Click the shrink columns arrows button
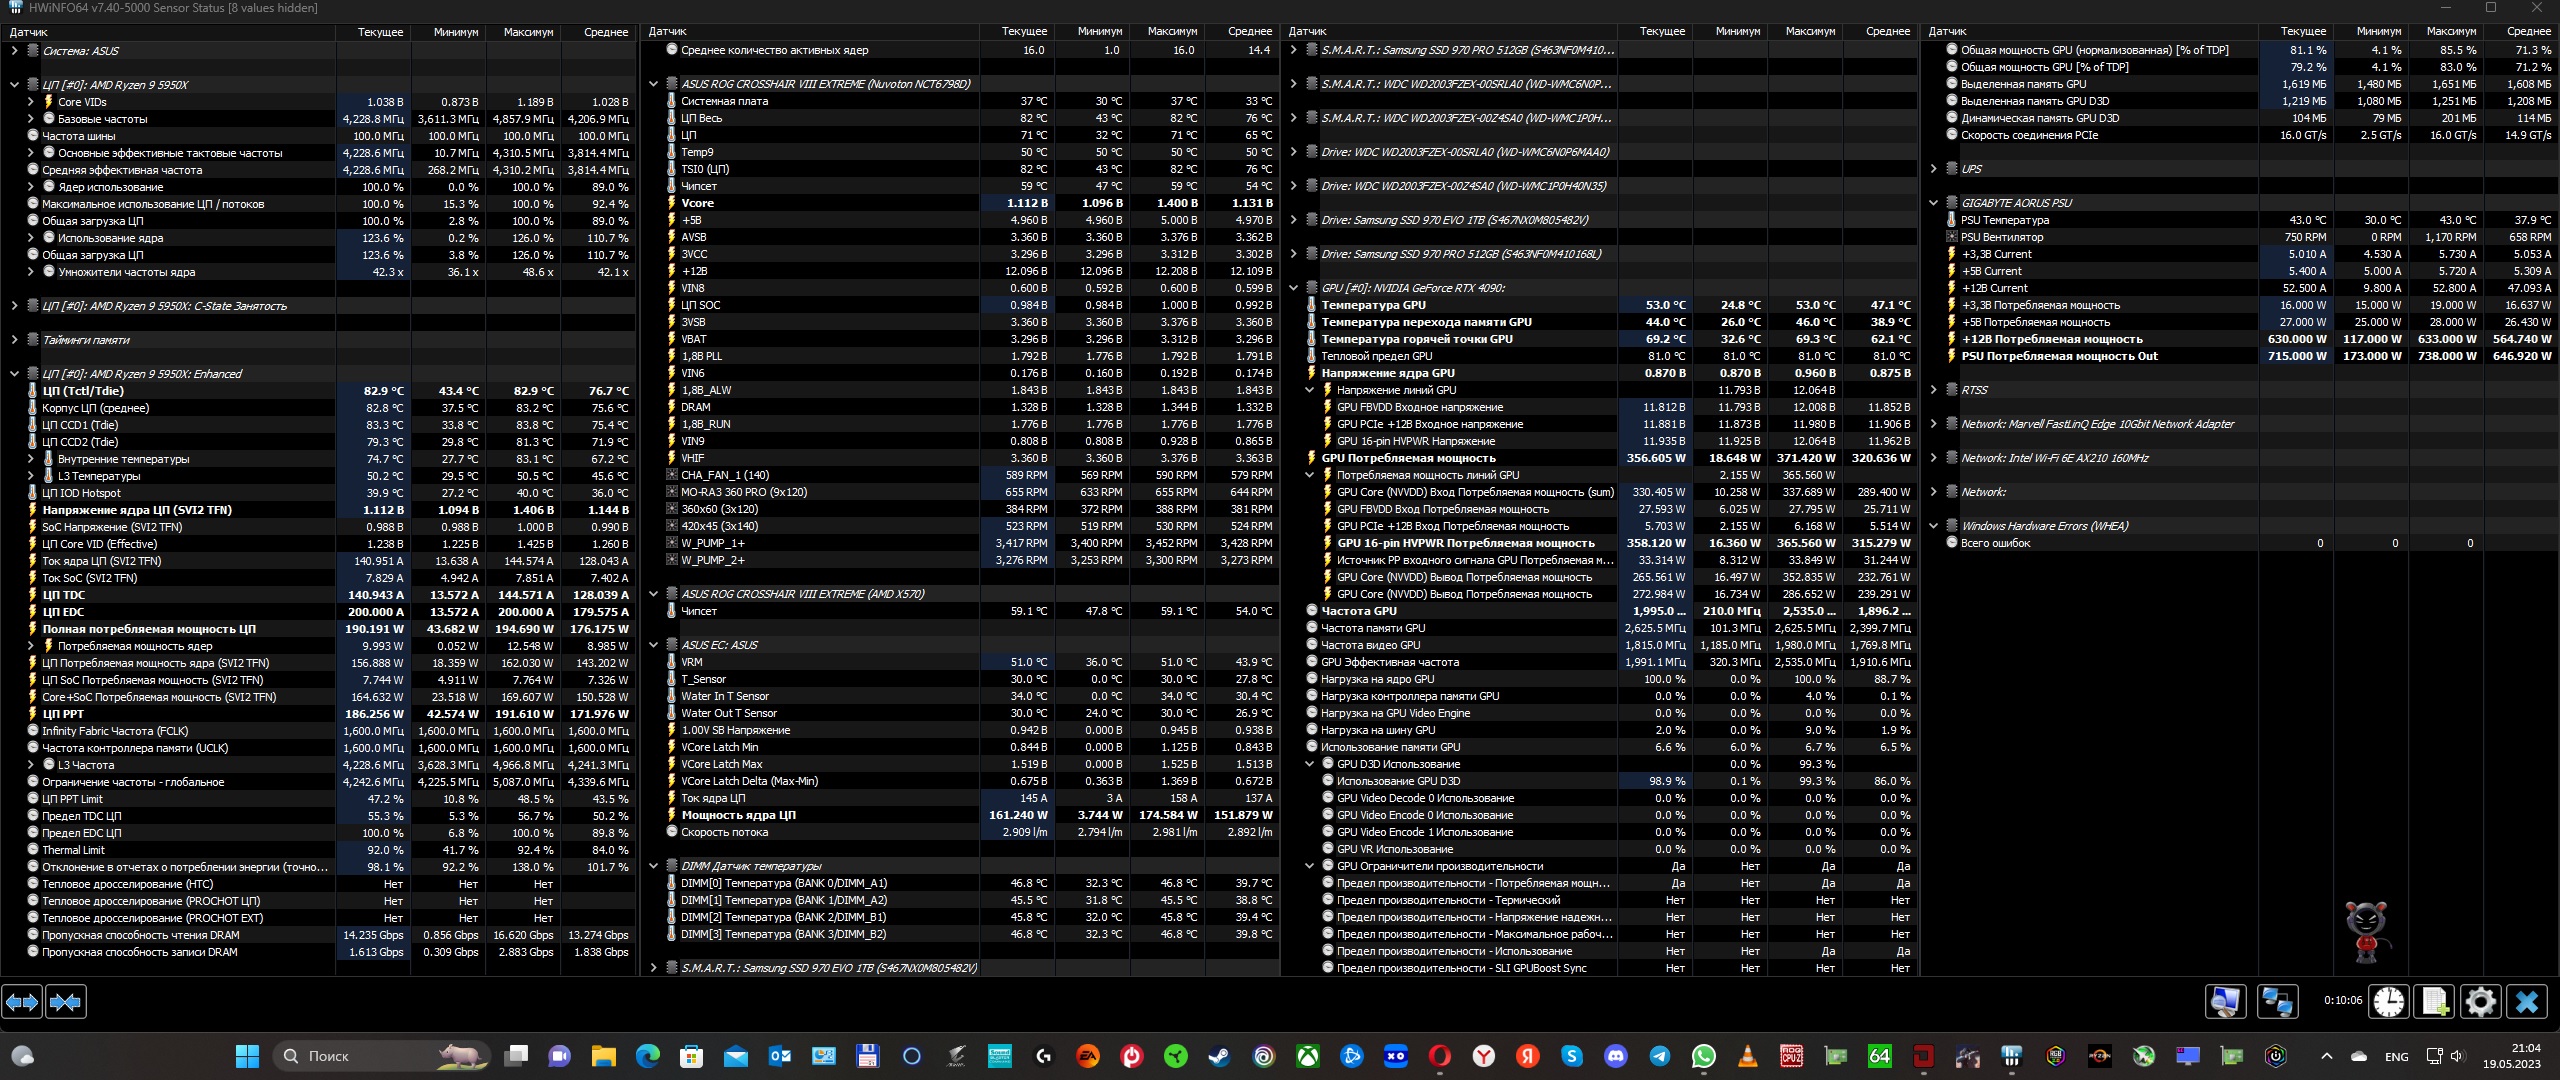Viewport: 2560px width, 1080px height. [66, 1001]
